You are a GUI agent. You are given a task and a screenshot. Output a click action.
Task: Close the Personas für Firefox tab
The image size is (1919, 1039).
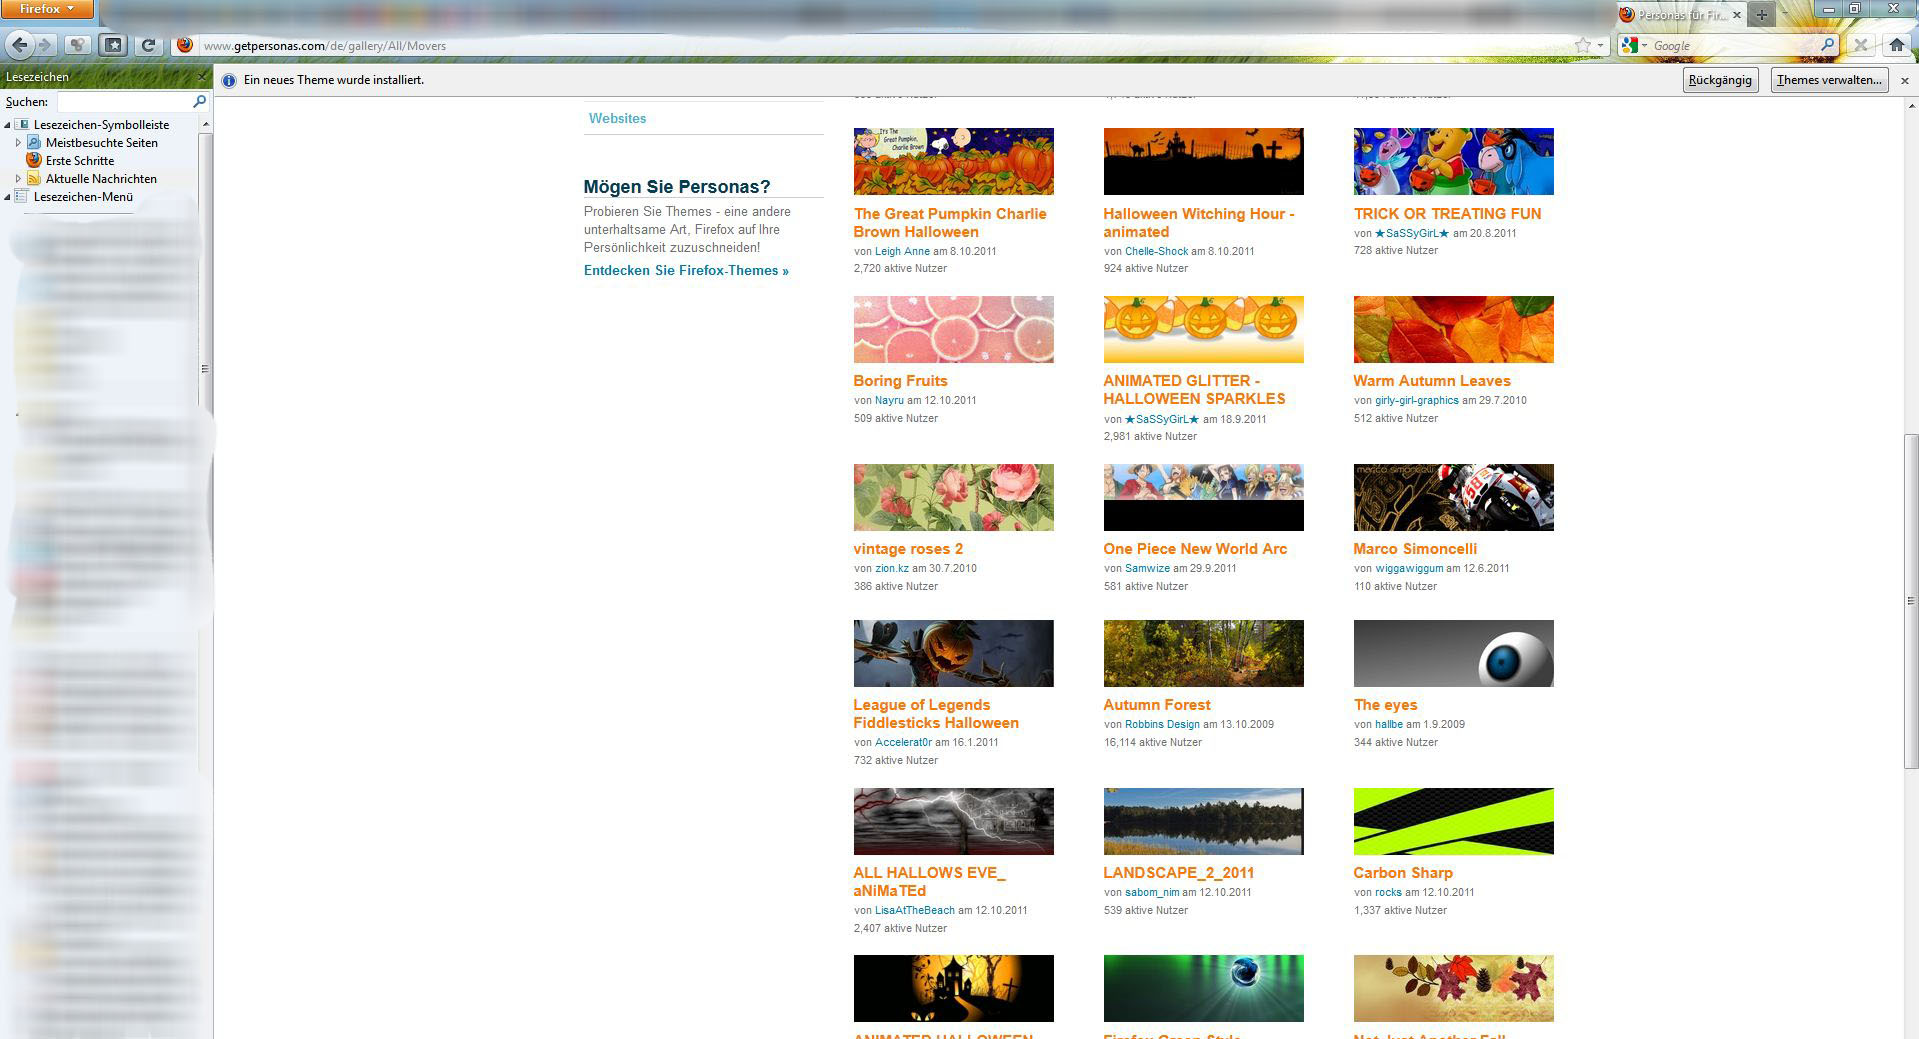pyautogui.click(x=1736, y=15)
